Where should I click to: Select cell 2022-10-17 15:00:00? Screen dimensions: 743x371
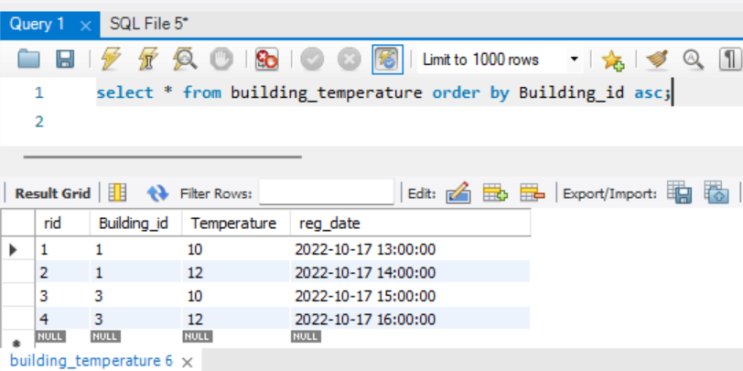pos(410,296)
